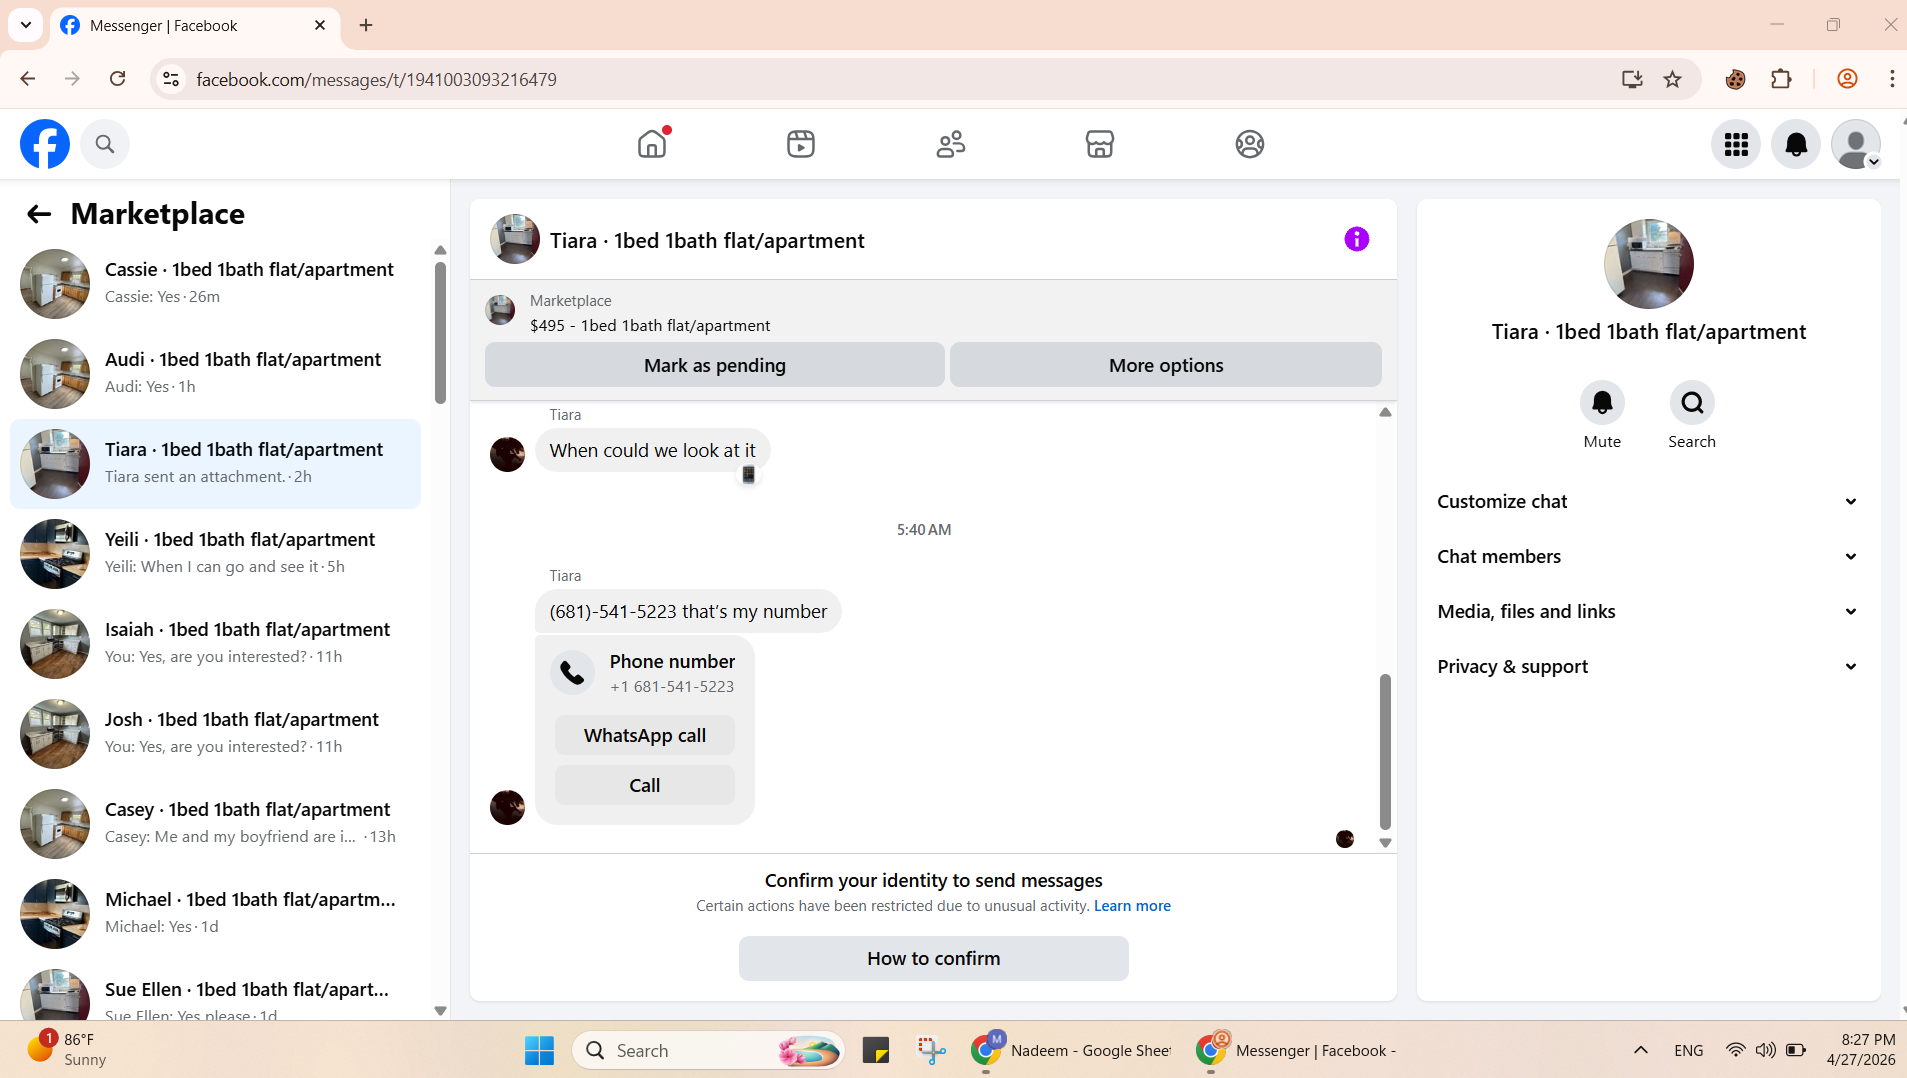Click How to confirm button
The width and height of the screenshot is (1907, 1078).
tap(934, 959)
